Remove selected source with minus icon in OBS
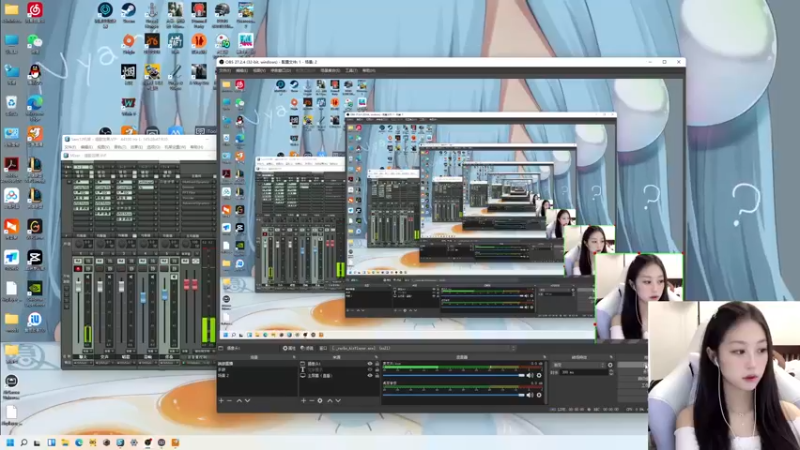 pyautogui.click(x=312, y=401)
